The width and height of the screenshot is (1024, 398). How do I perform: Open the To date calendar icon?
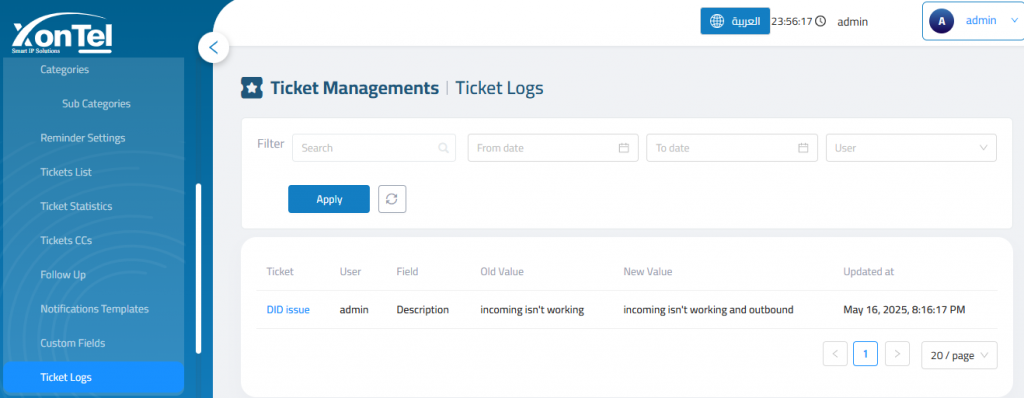pyautogui.click(x=803, y=148)
